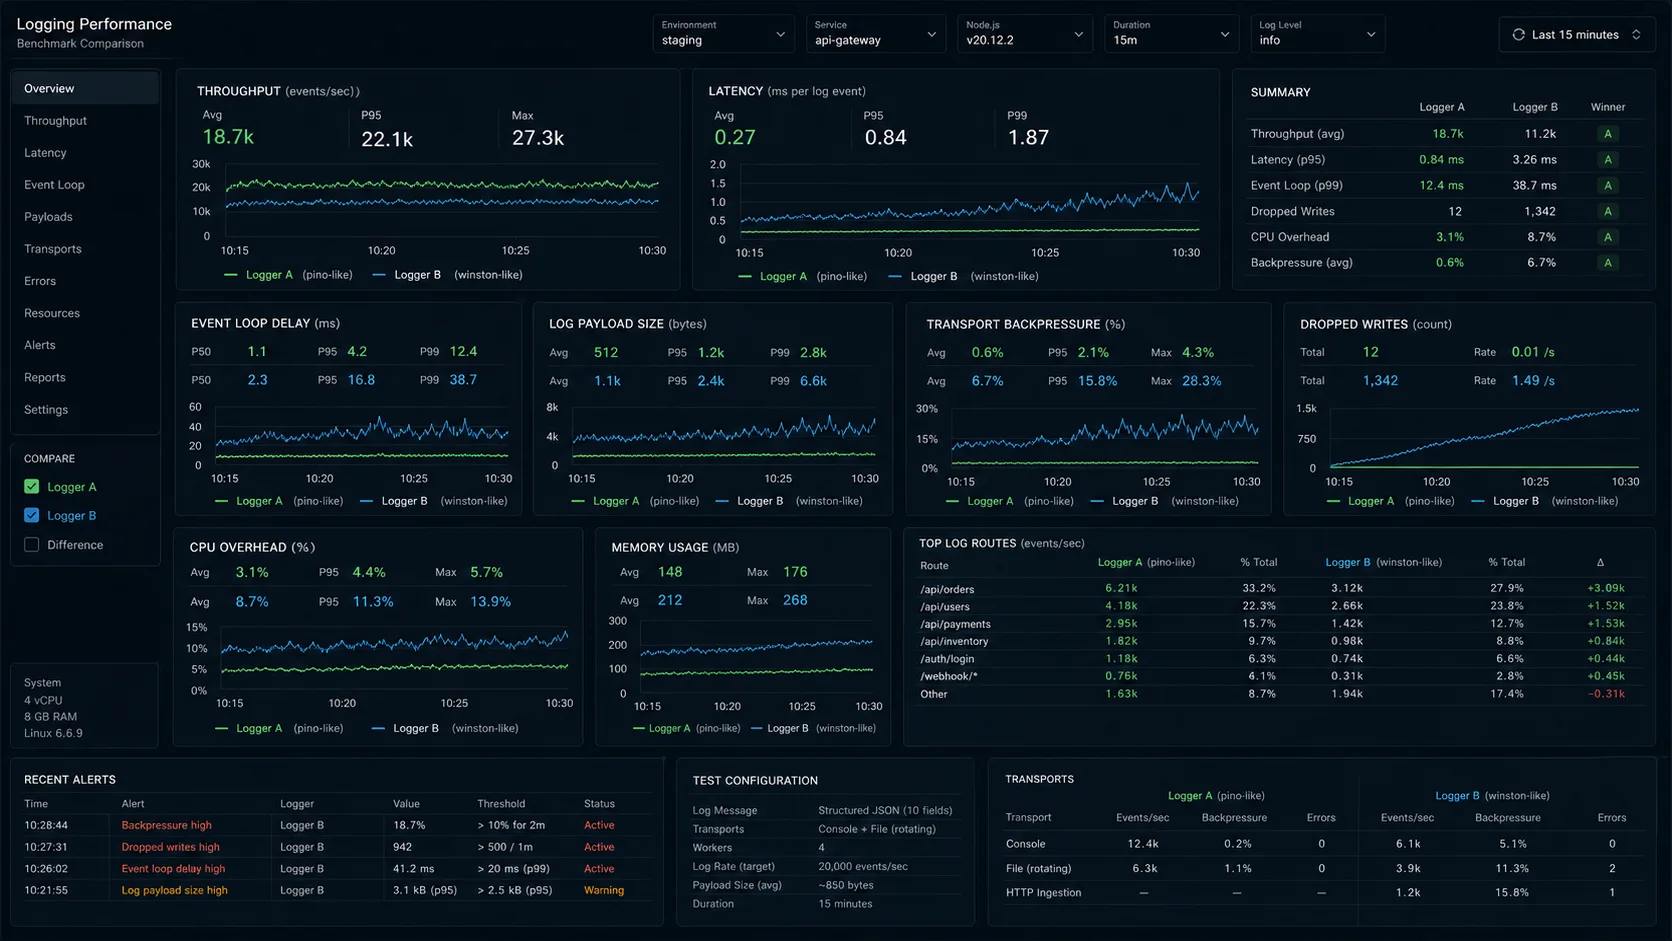Click the Throughput chart plot area

coord(441,200)
